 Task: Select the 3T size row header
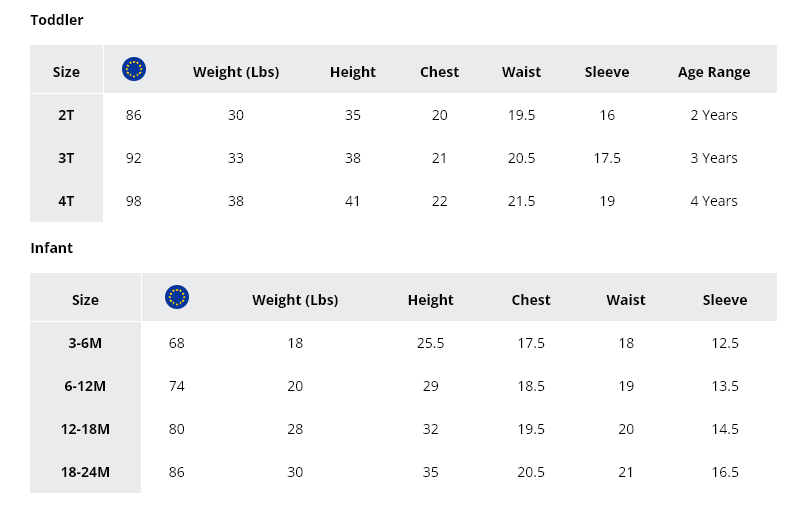66,158
